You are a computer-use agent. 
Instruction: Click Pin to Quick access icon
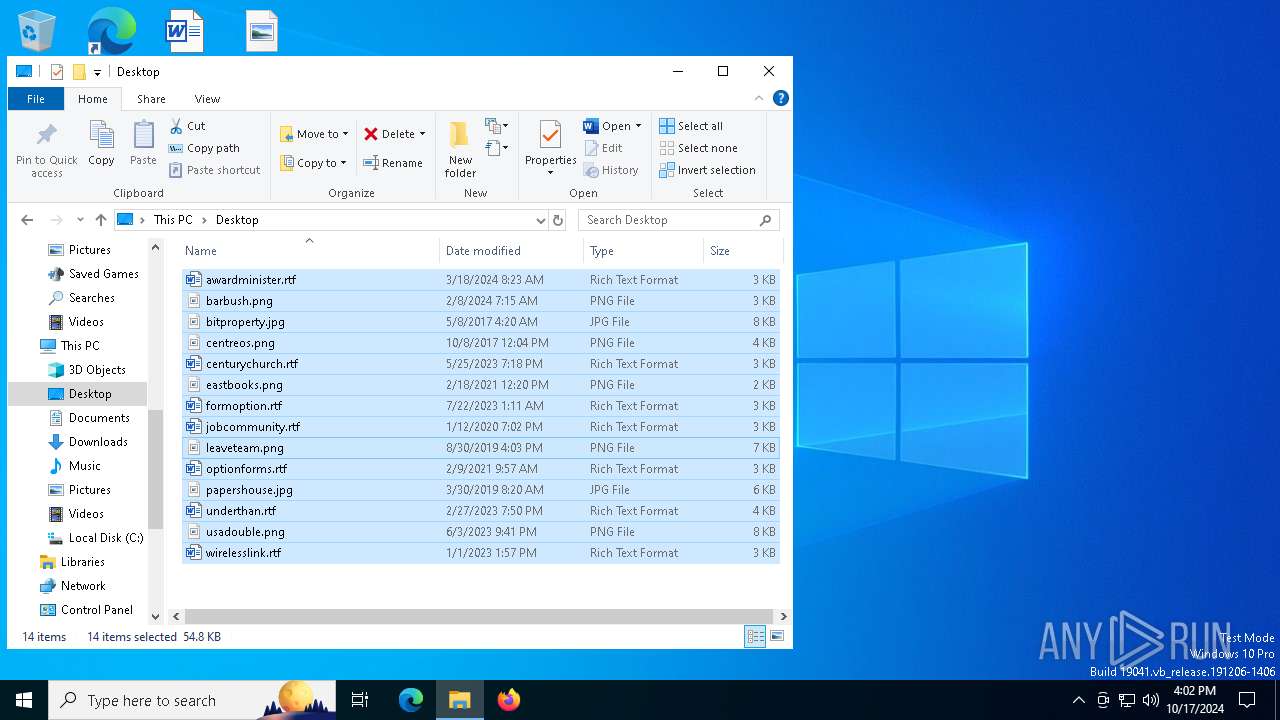click(x=46, y=150)
